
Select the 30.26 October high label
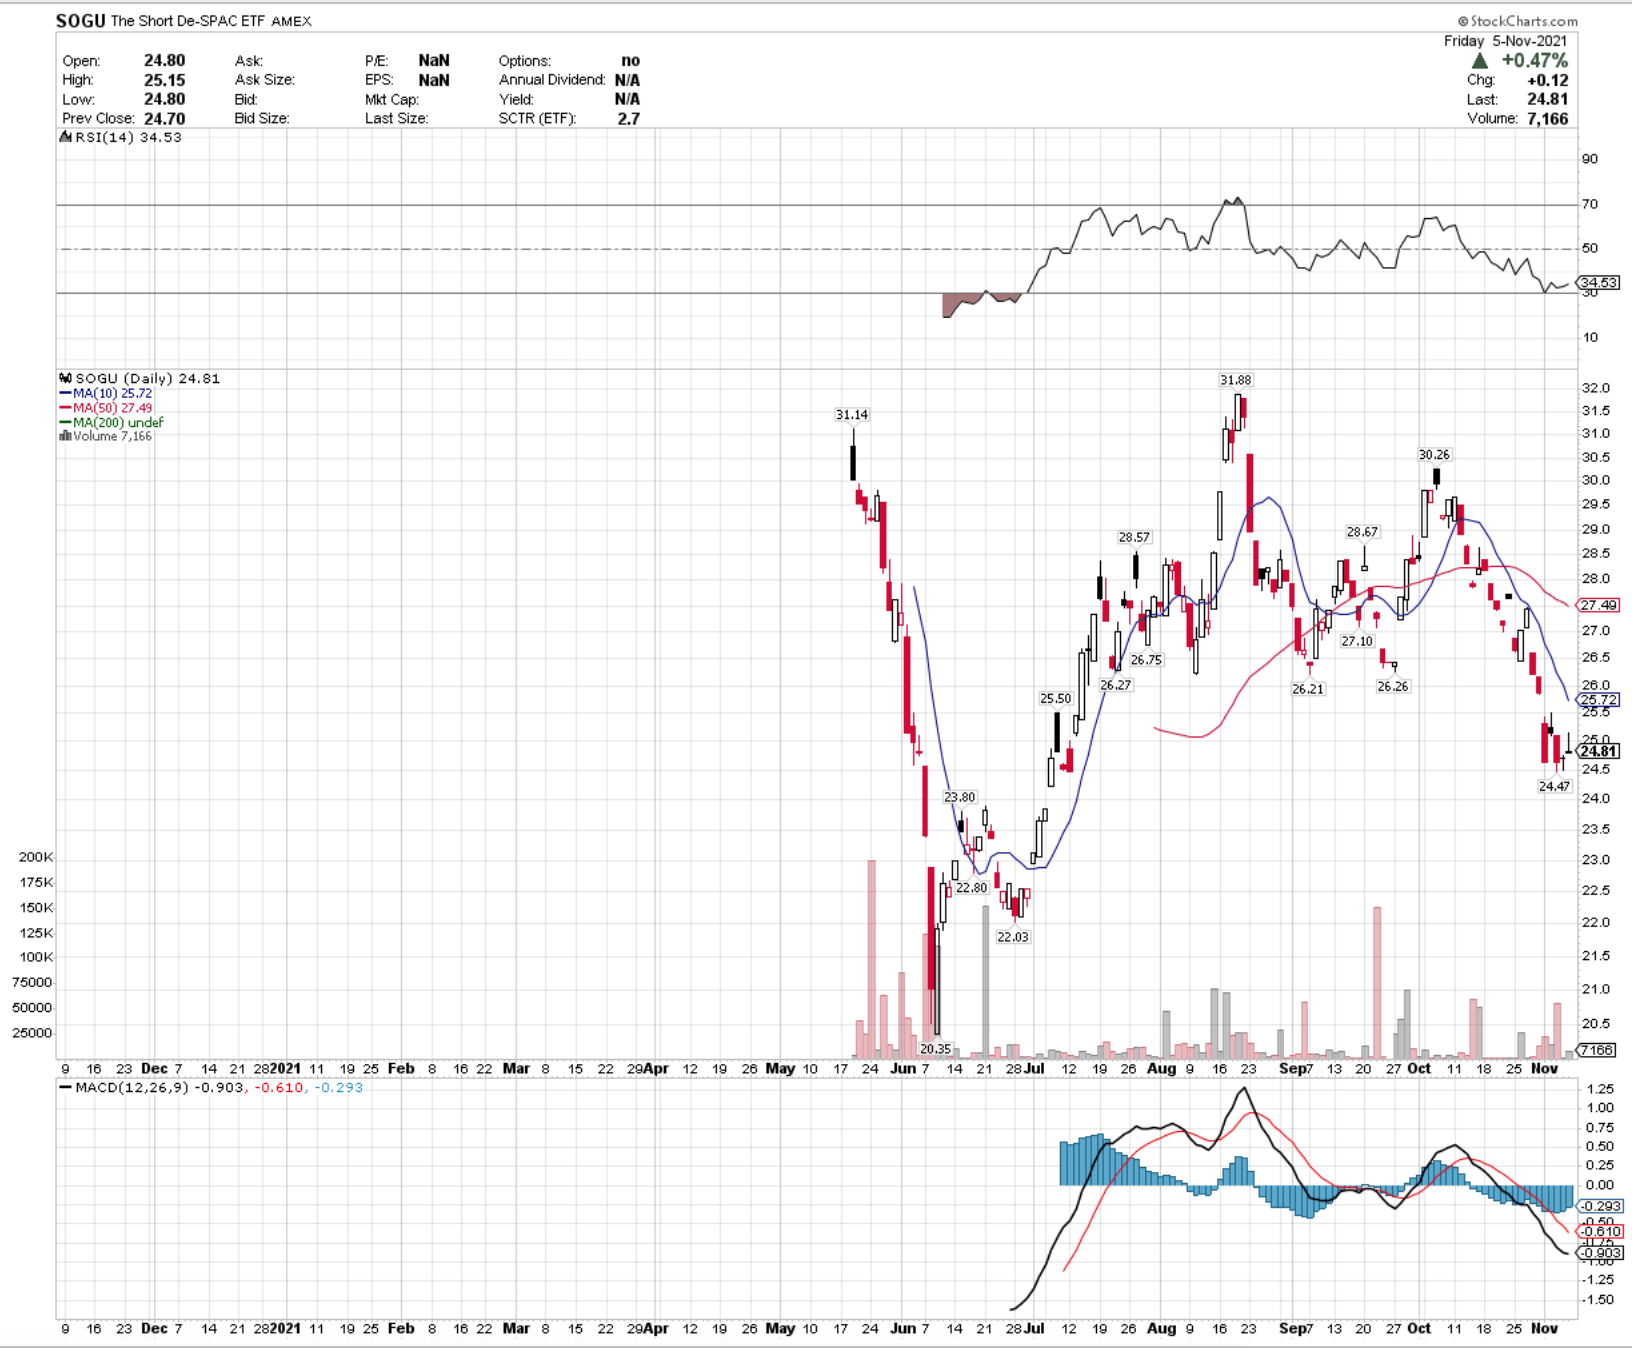pos(1434,454)
